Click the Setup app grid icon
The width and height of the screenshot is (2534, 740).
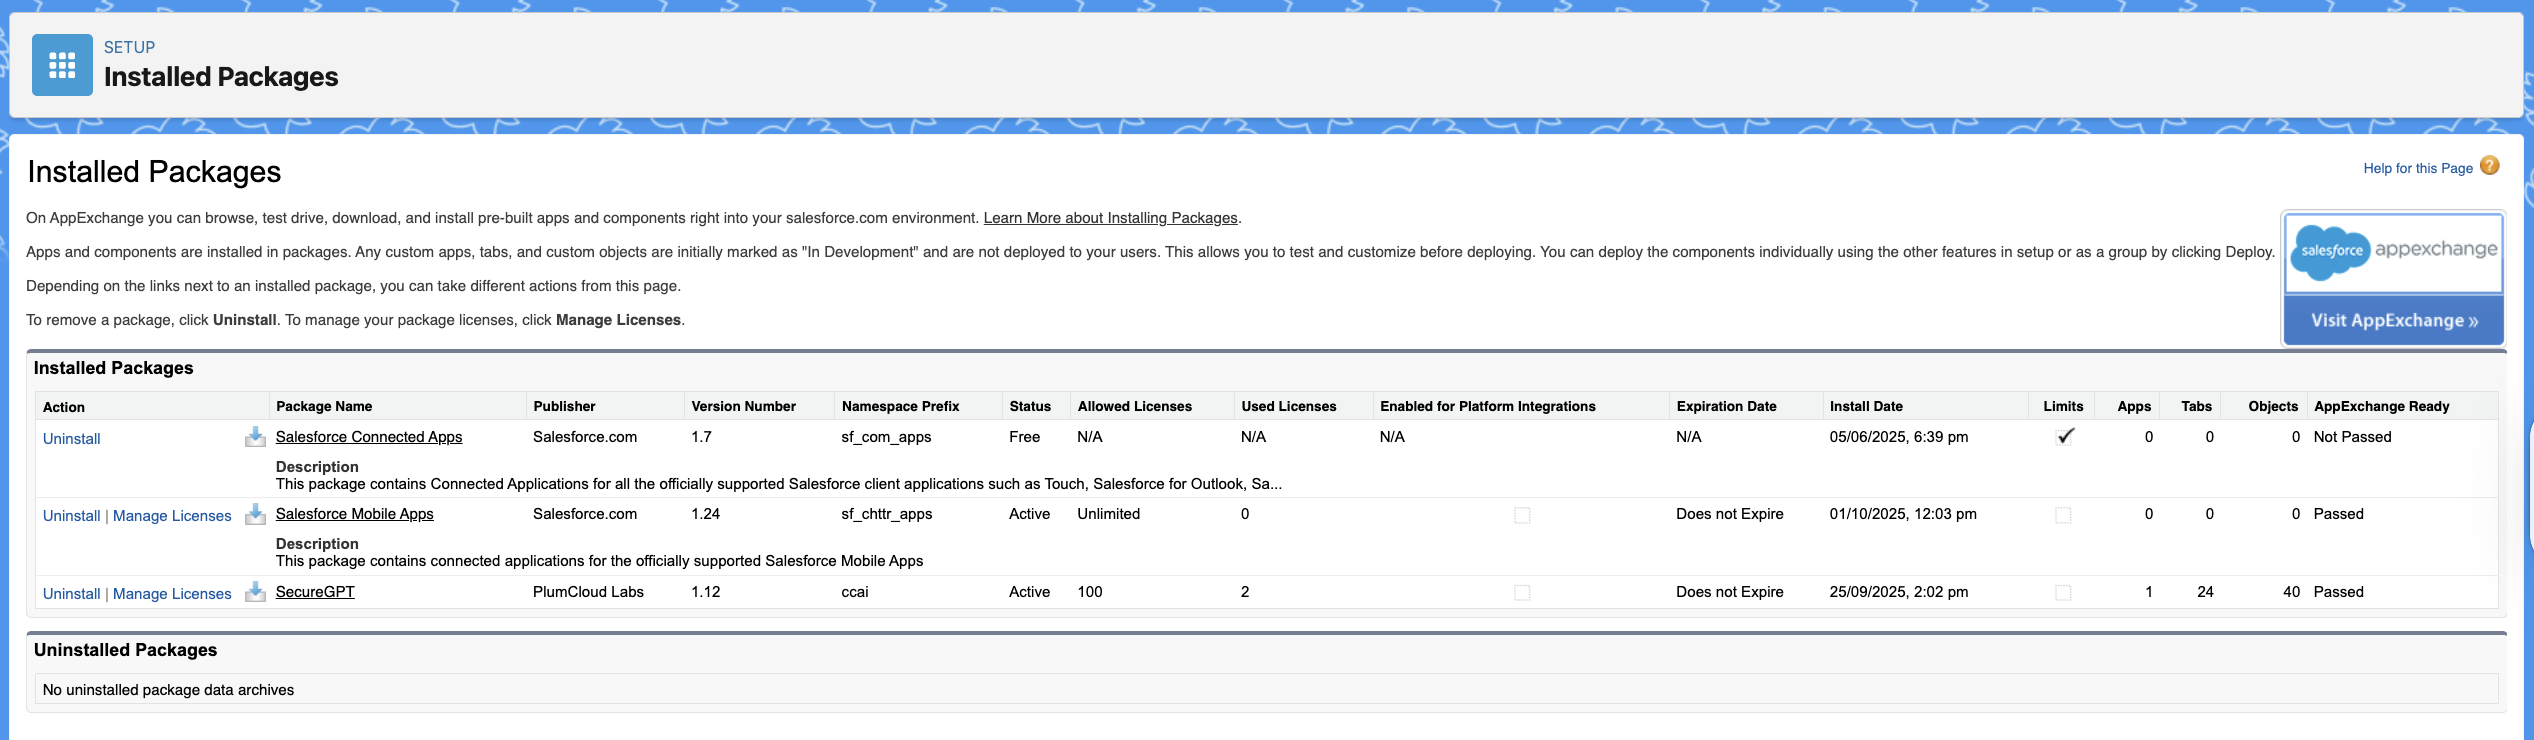pos(62,65)
